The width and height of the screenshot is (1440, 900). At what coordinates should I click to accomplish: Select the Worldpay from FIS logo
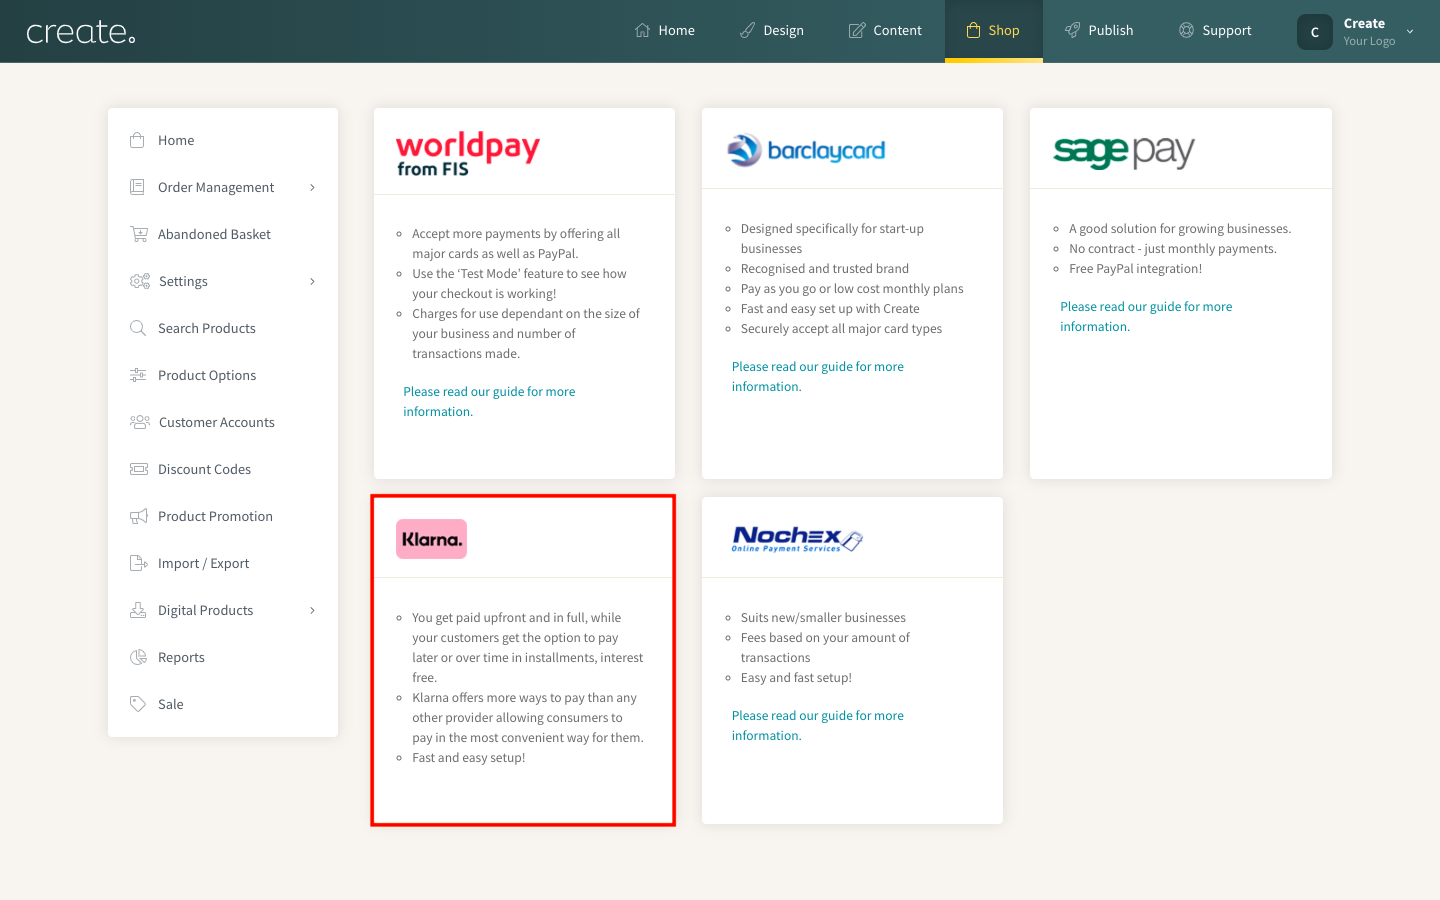point(468,154)
